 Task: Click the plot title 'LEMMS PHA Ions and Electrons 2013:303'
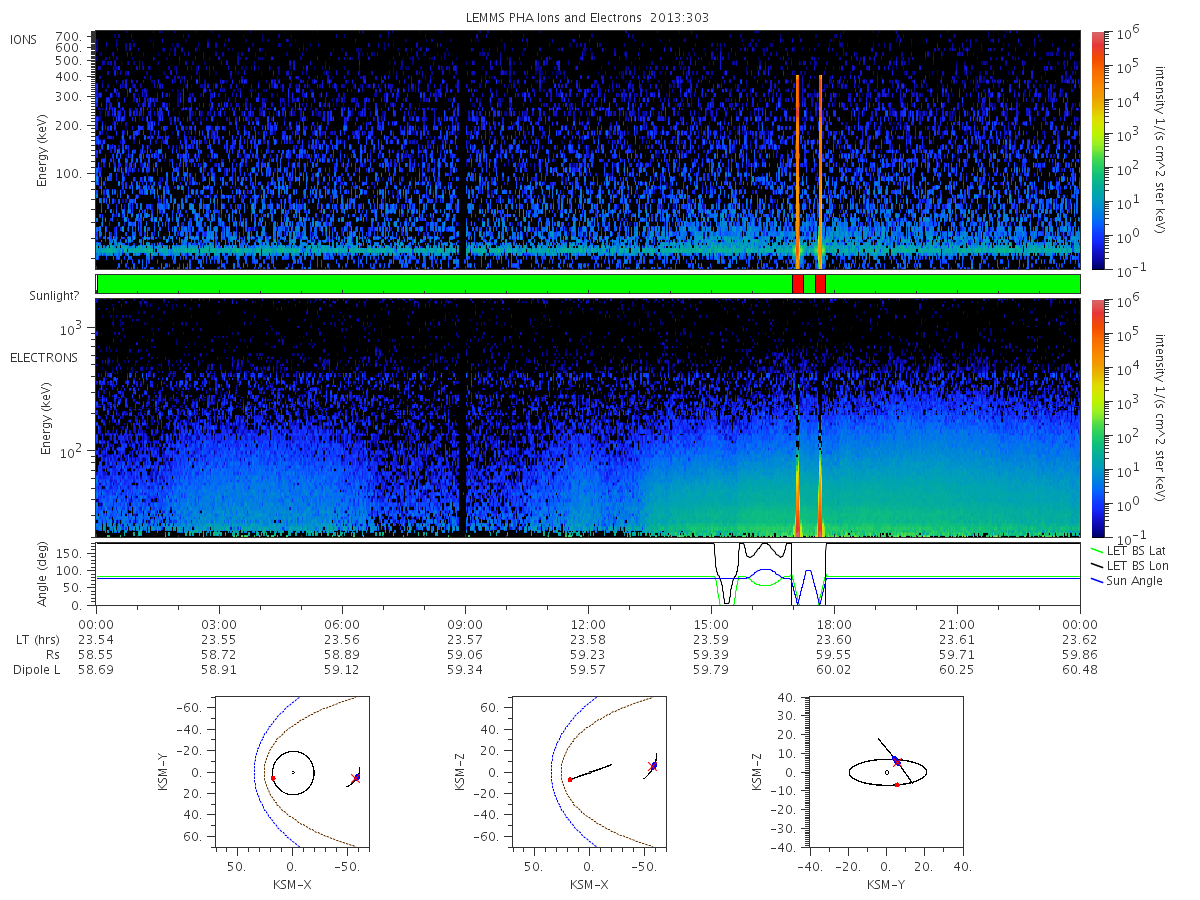588,18
